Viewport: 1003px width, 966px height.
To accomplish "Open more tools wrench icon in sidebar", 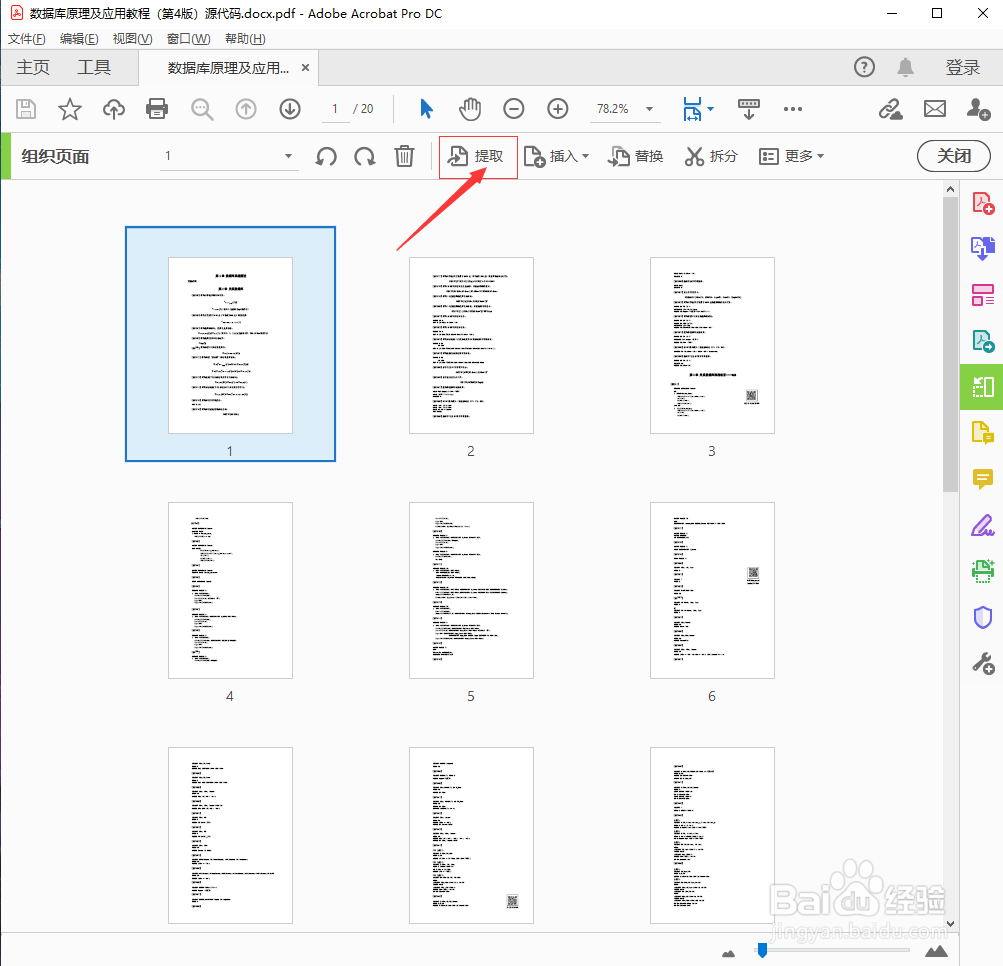I will coord(983,663).
